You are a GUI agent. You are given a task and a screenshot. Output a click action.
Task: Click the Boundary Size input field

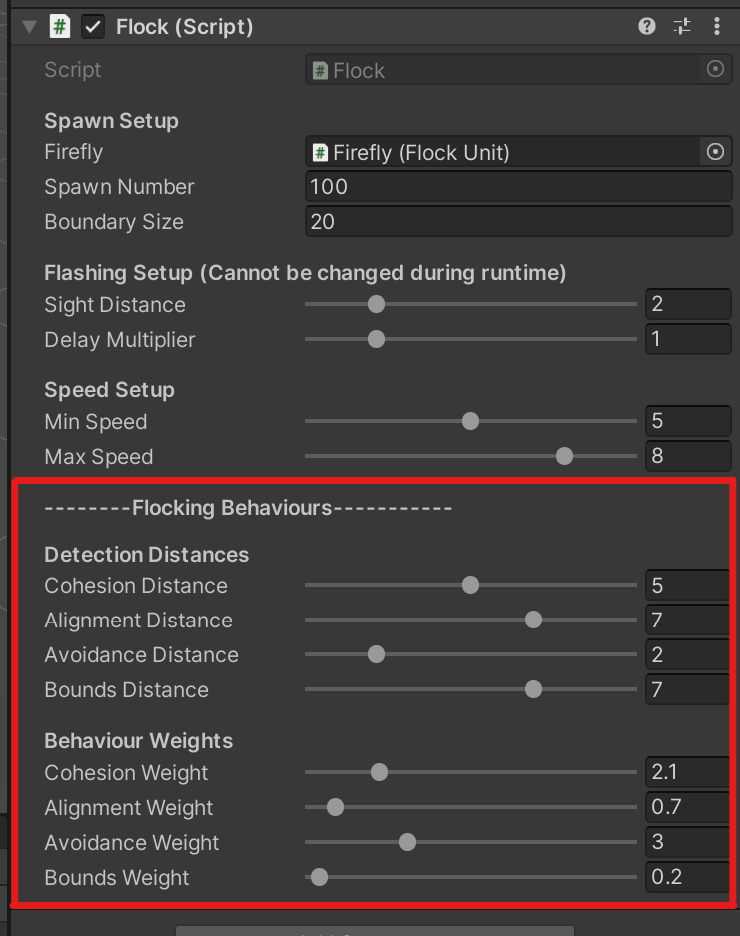click(518, 222)
